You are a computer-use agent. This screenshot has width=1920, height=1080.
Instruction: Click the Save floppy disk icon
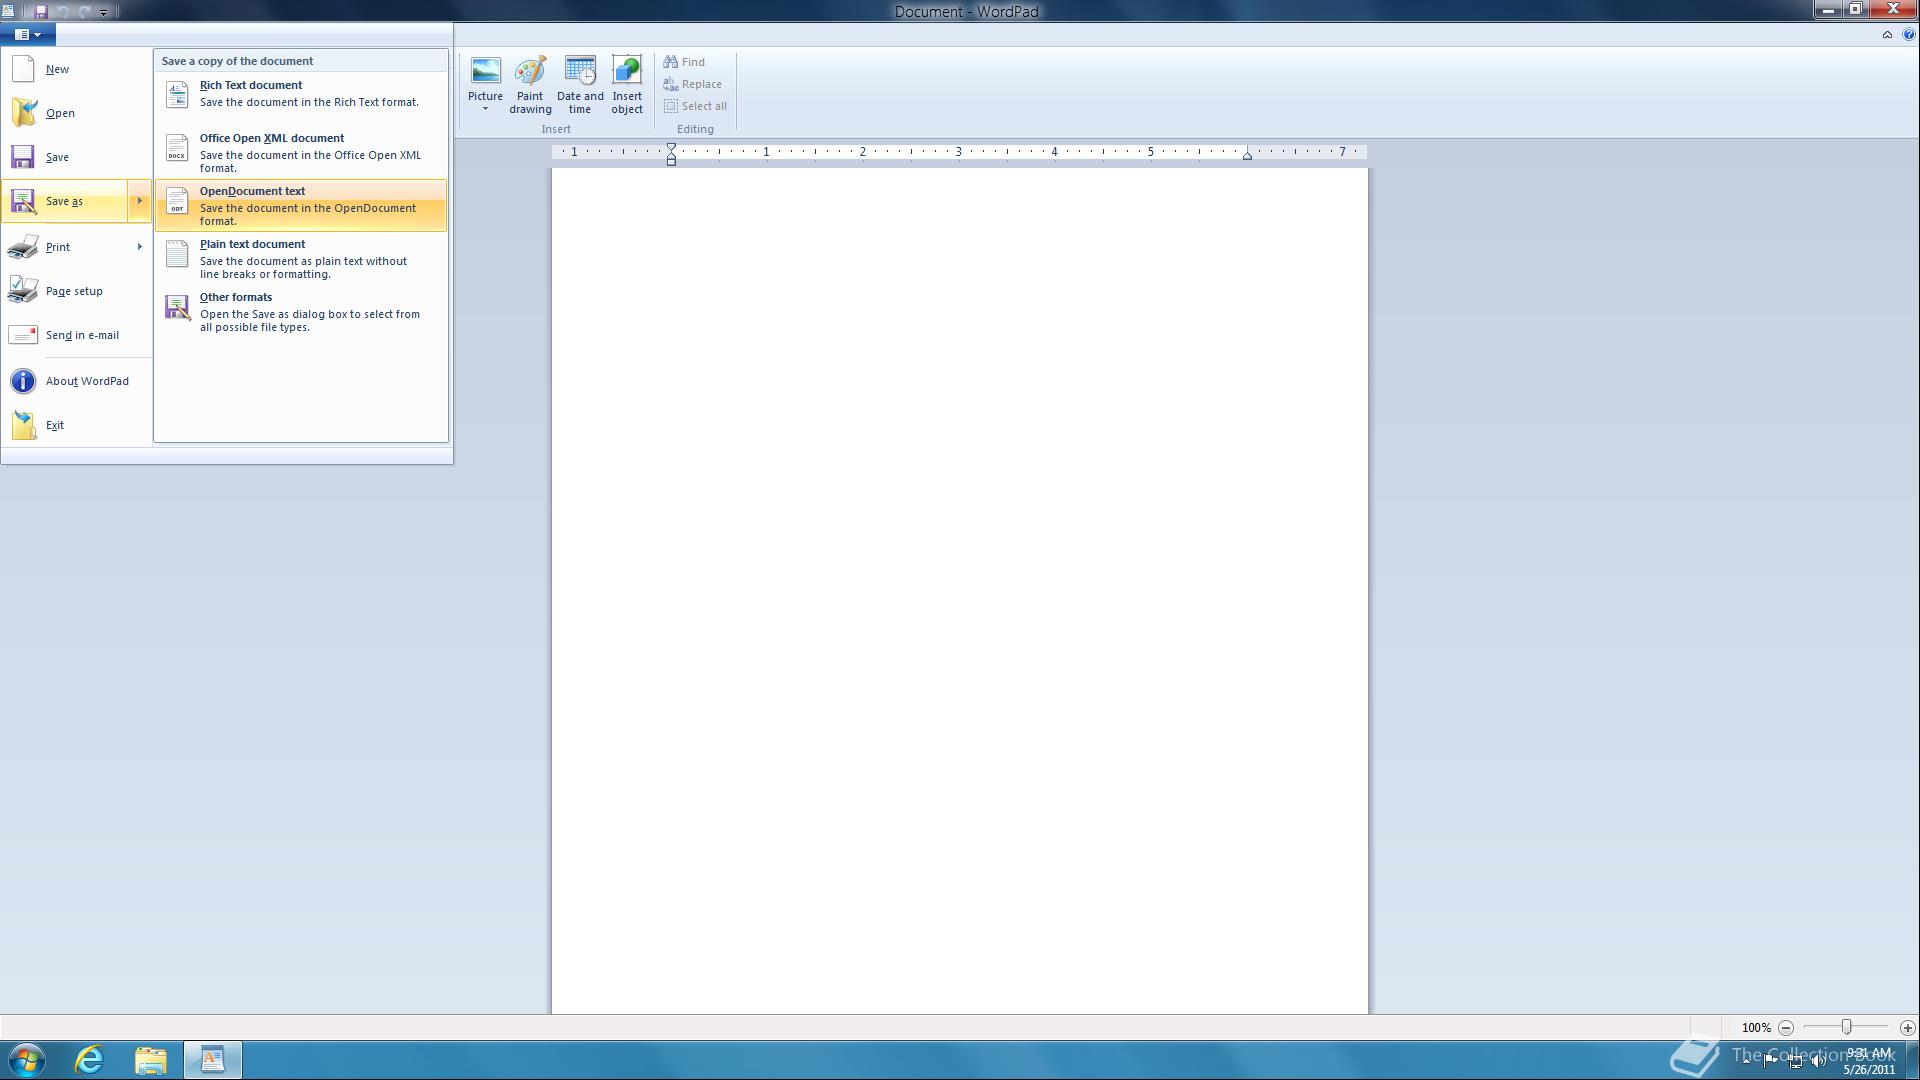(23, 157)
